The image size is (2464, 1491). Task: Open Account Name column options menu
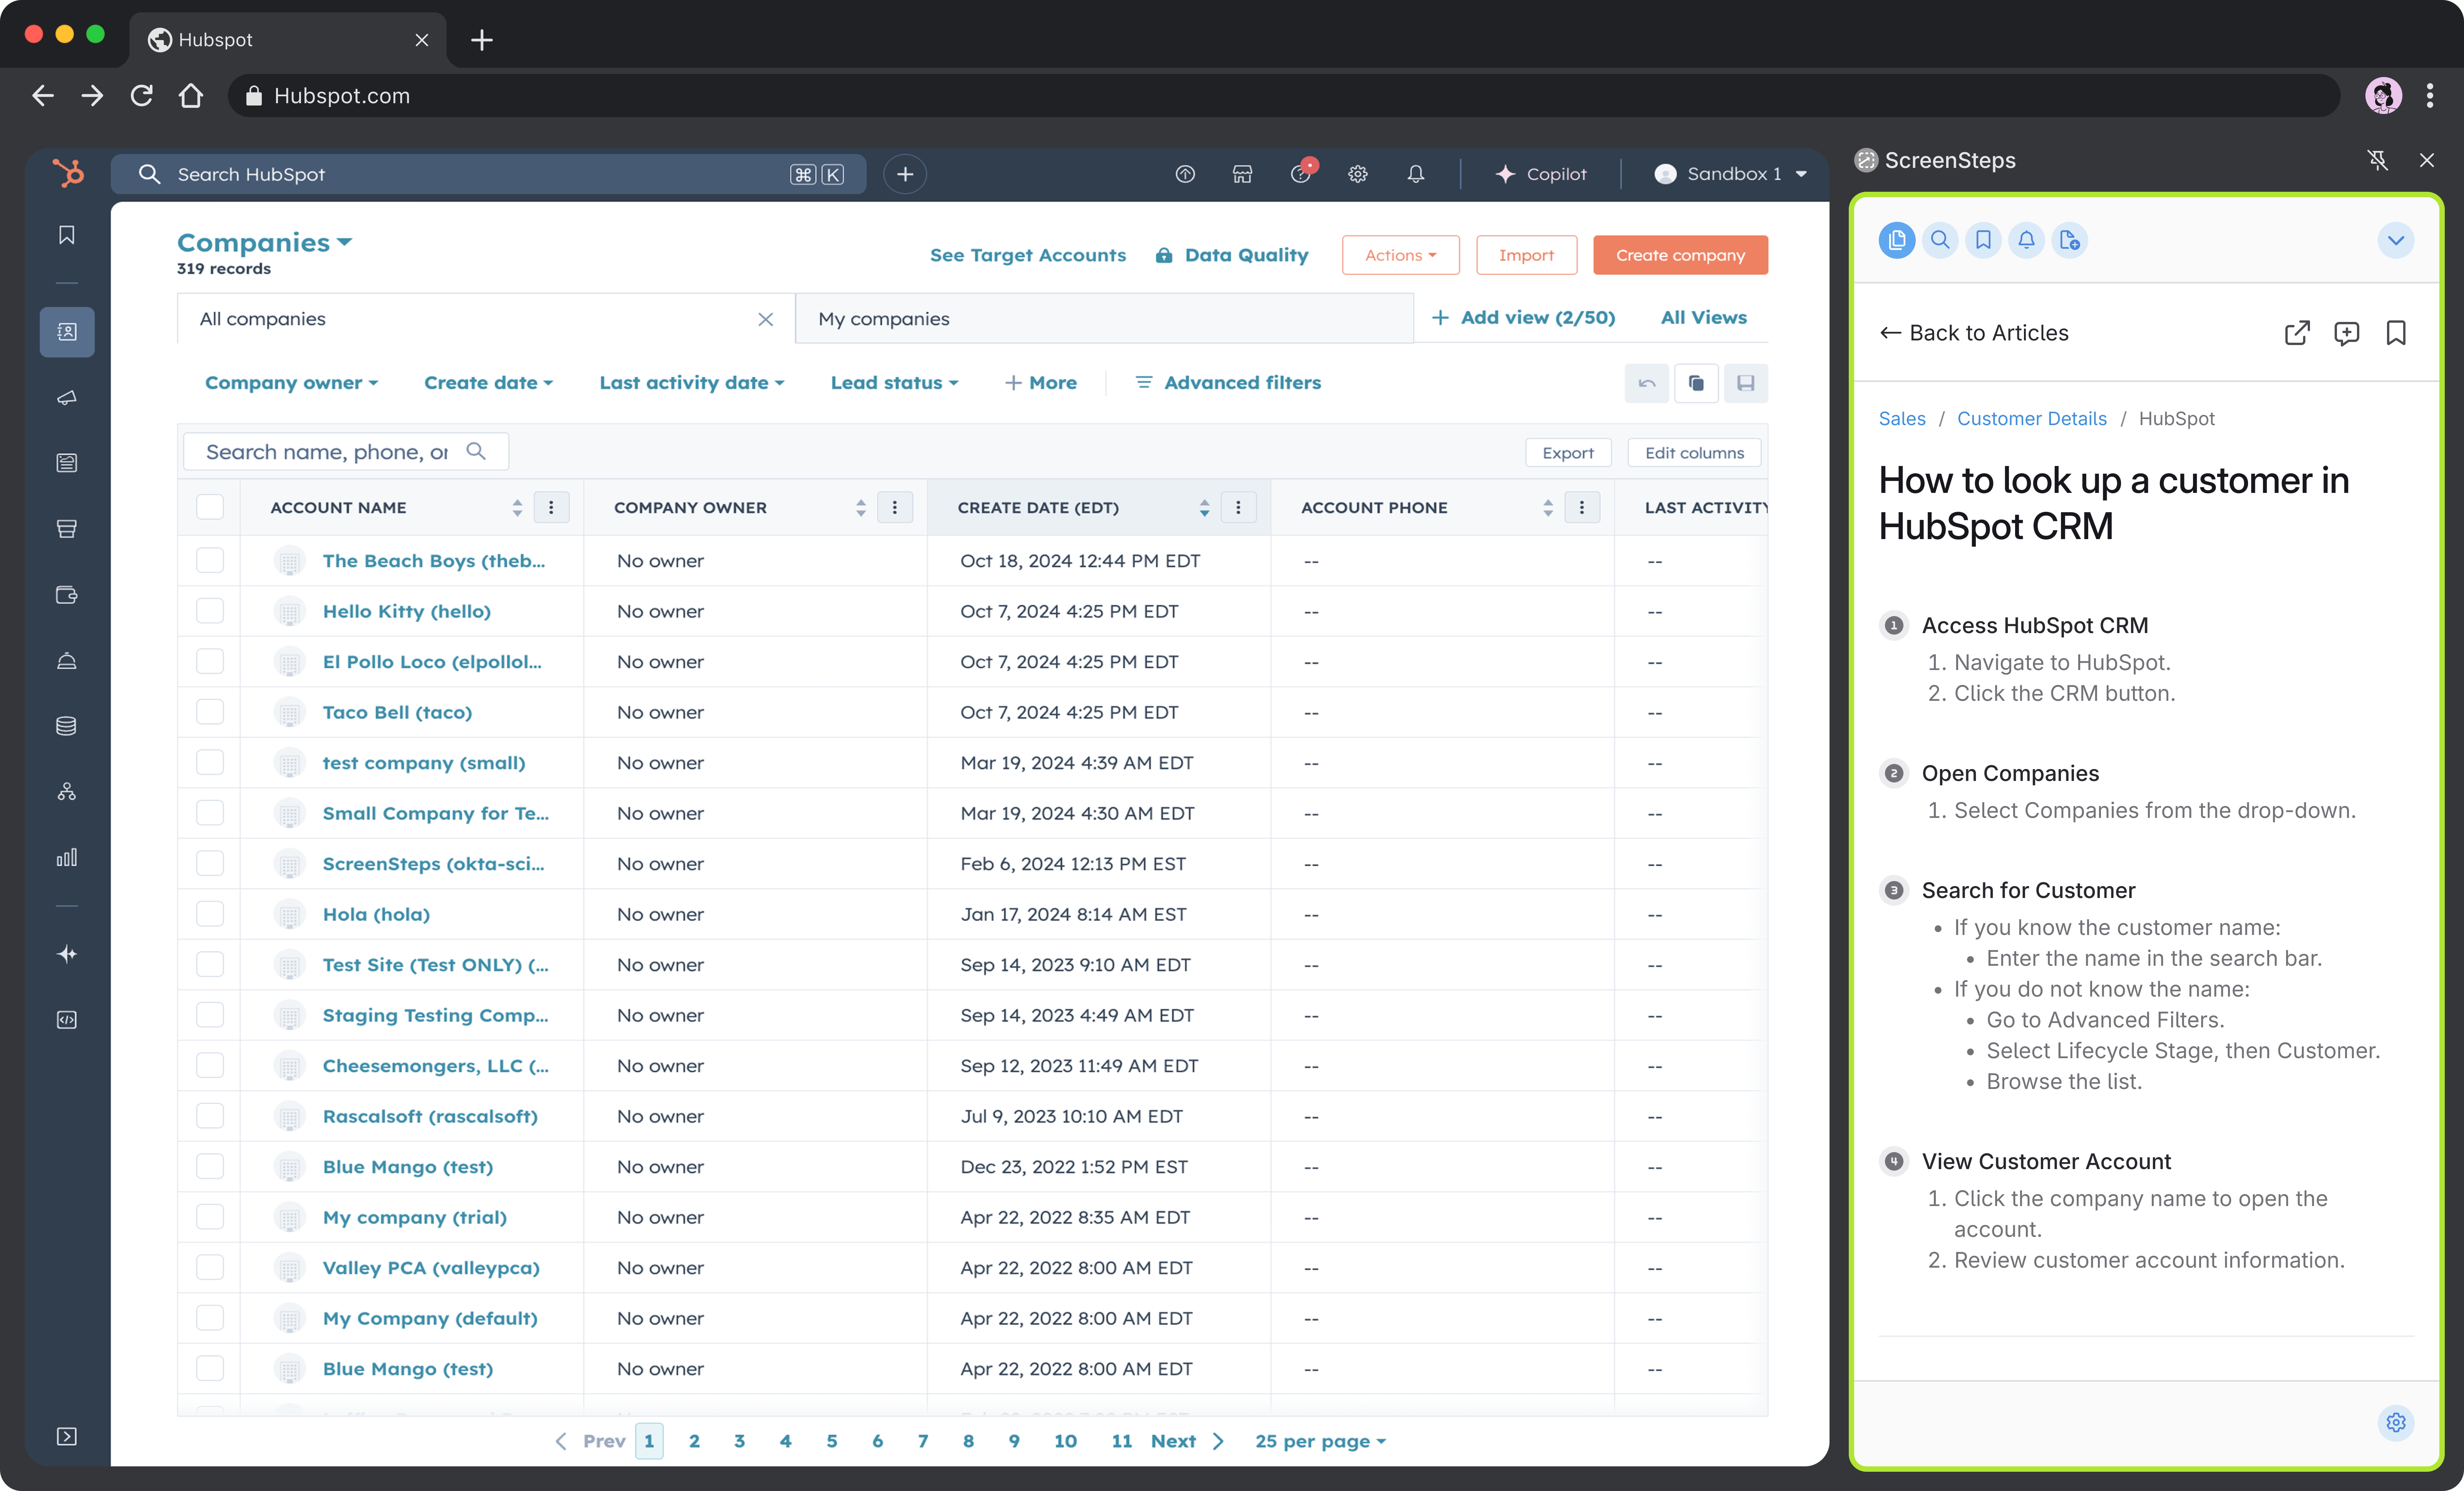[x=551, y=507]
